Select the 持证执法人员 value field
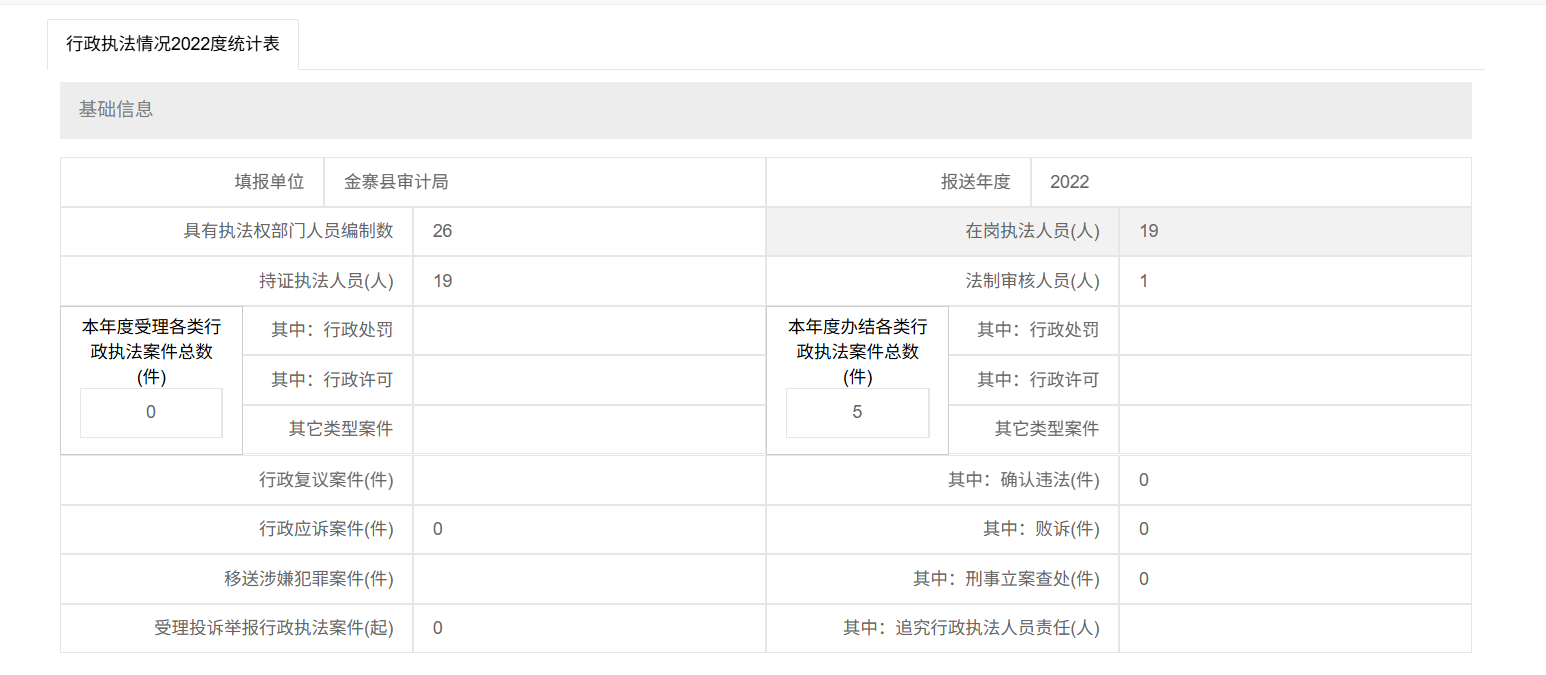Viewport: 1546px width, 675px height. pos(588,281)
